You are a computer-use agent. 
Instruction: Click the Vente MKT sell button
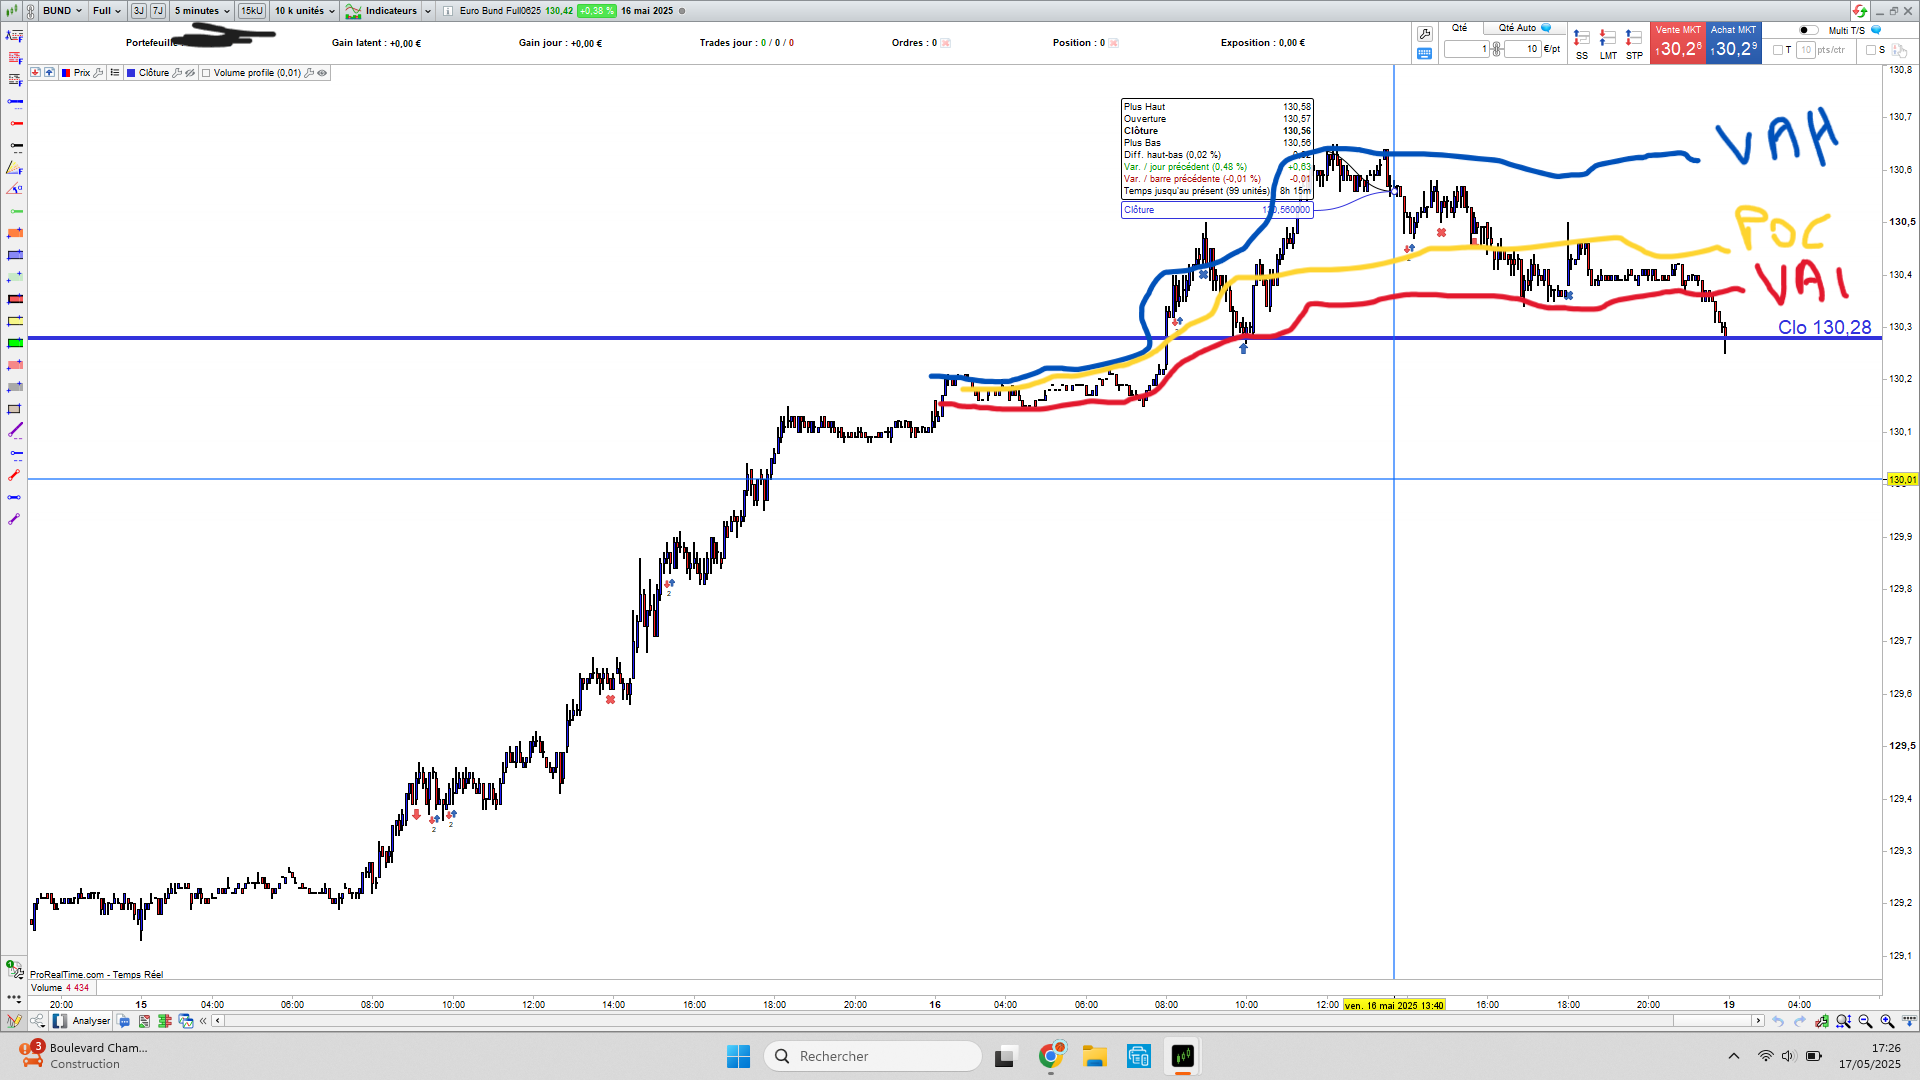pyautogui.click(x=1677, y=44)
